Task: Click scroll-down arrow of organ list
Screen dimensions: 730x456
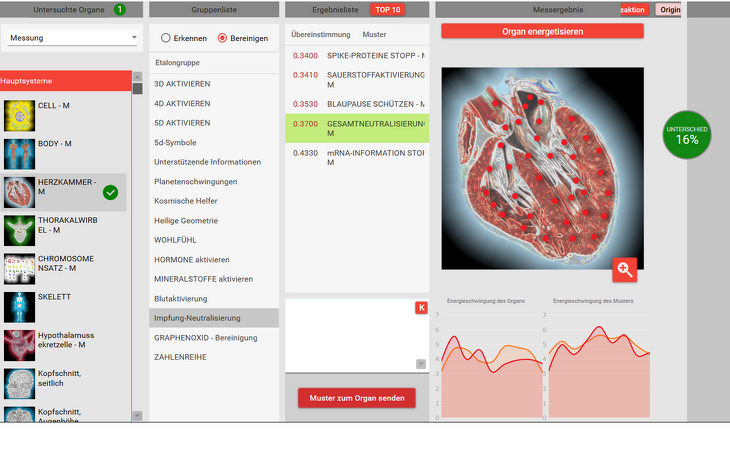Action: (x=137, y=415)
